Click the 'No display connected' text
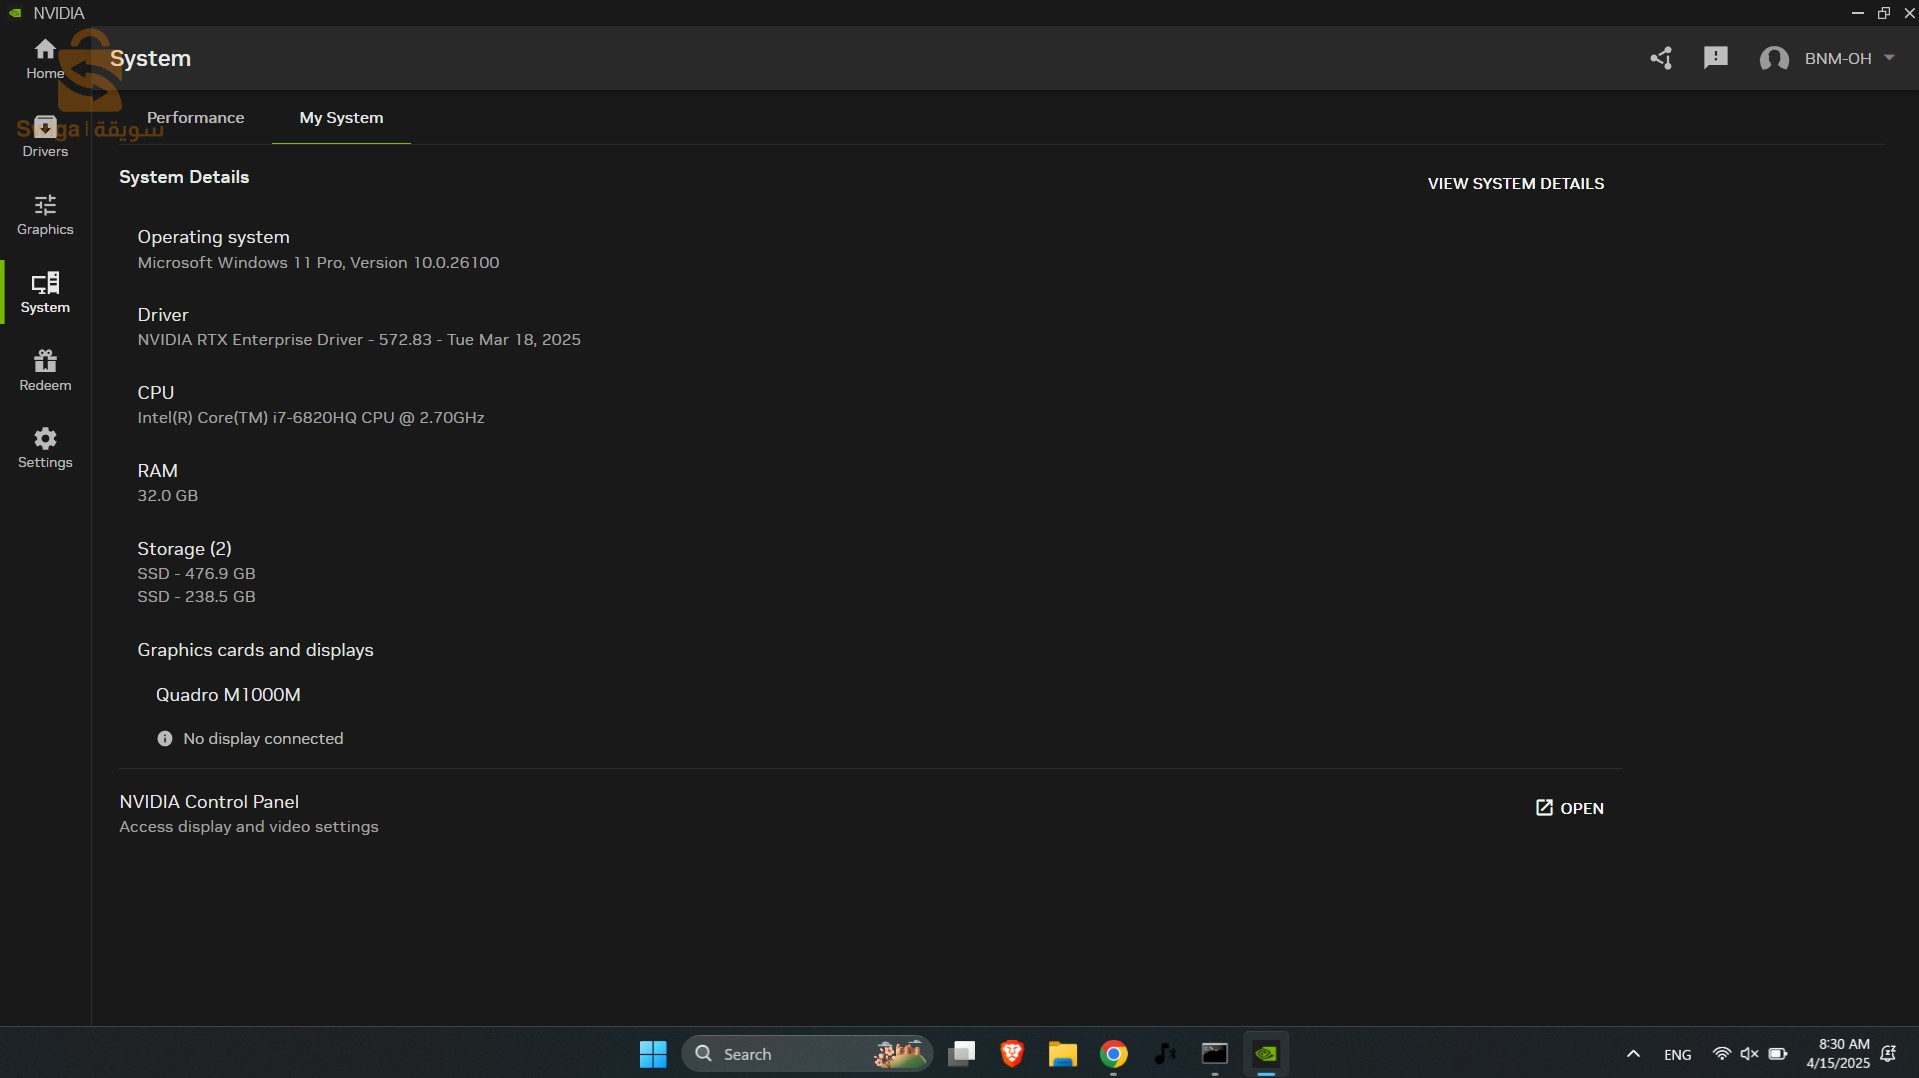1919x1078 pixels. click(x=263, y=738)
